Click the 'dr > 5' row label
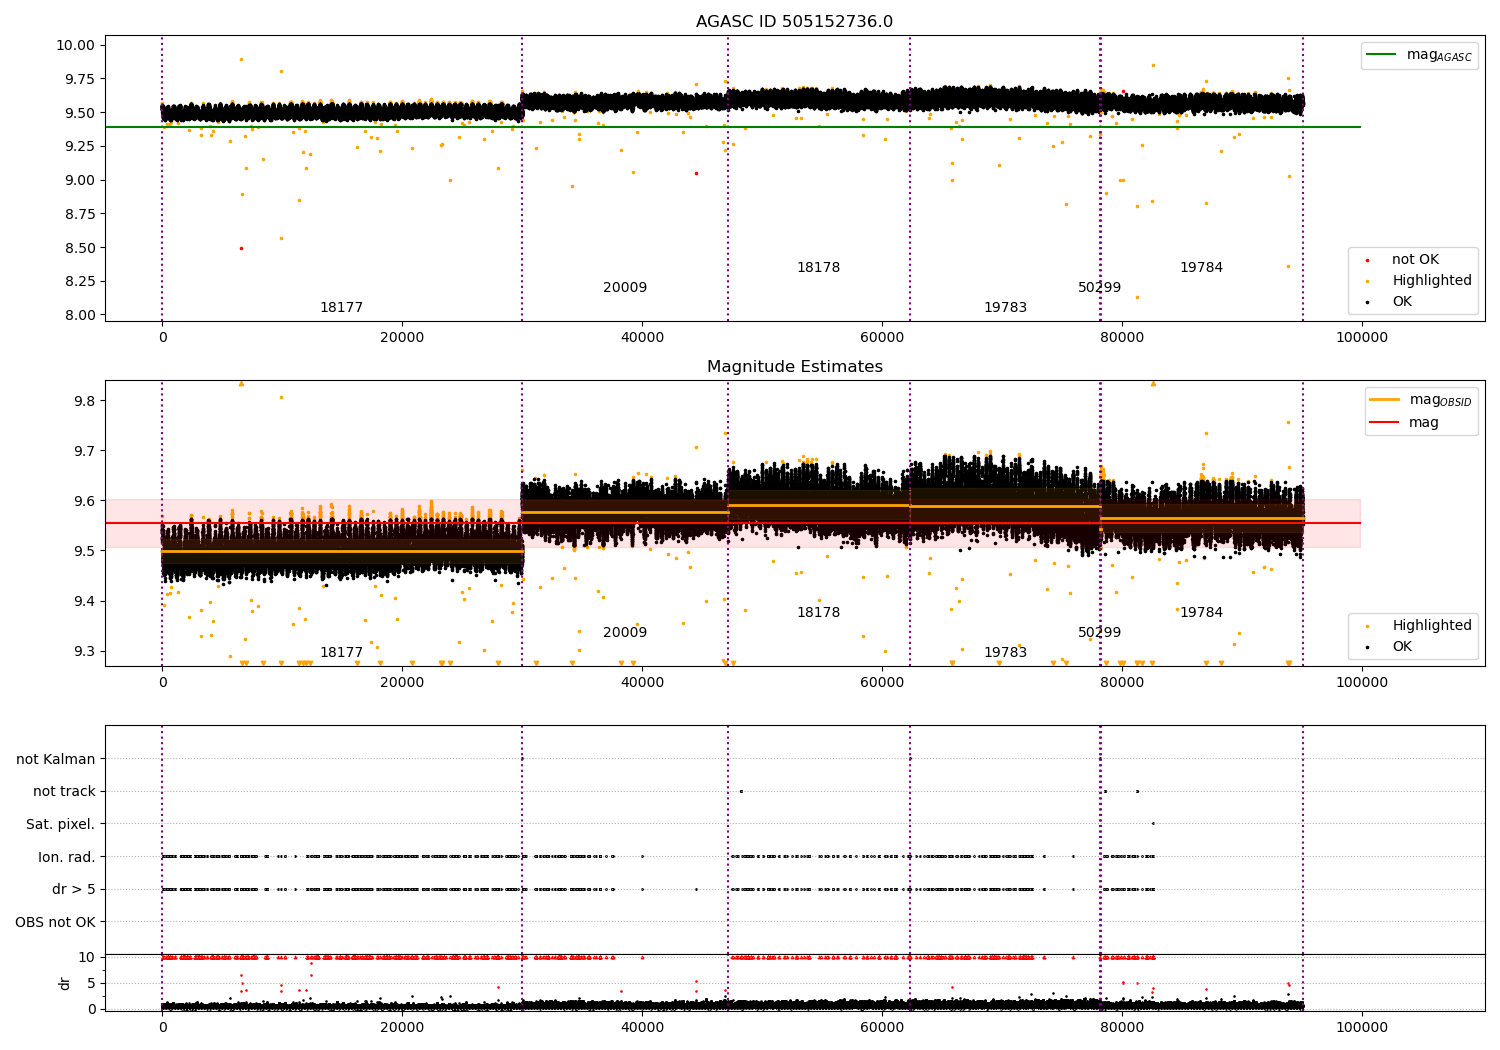The image size is (1500, 1050). (74, 890)
